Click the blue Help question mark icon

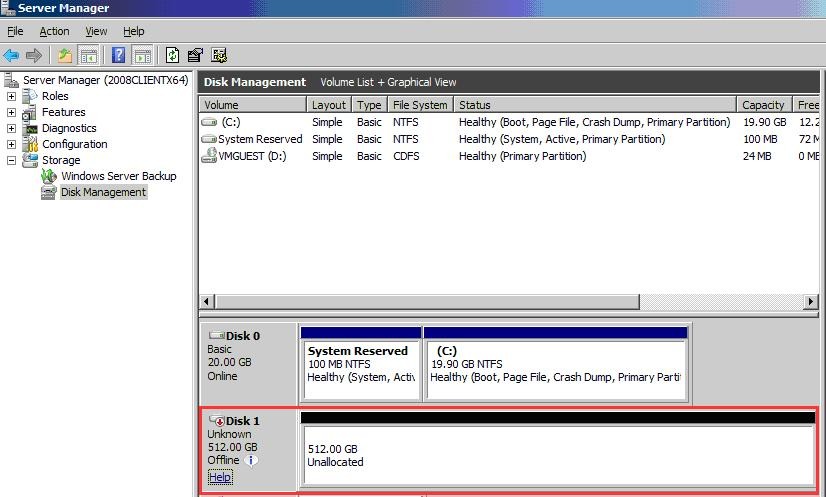pyautogui.click(x=119, y=55)
